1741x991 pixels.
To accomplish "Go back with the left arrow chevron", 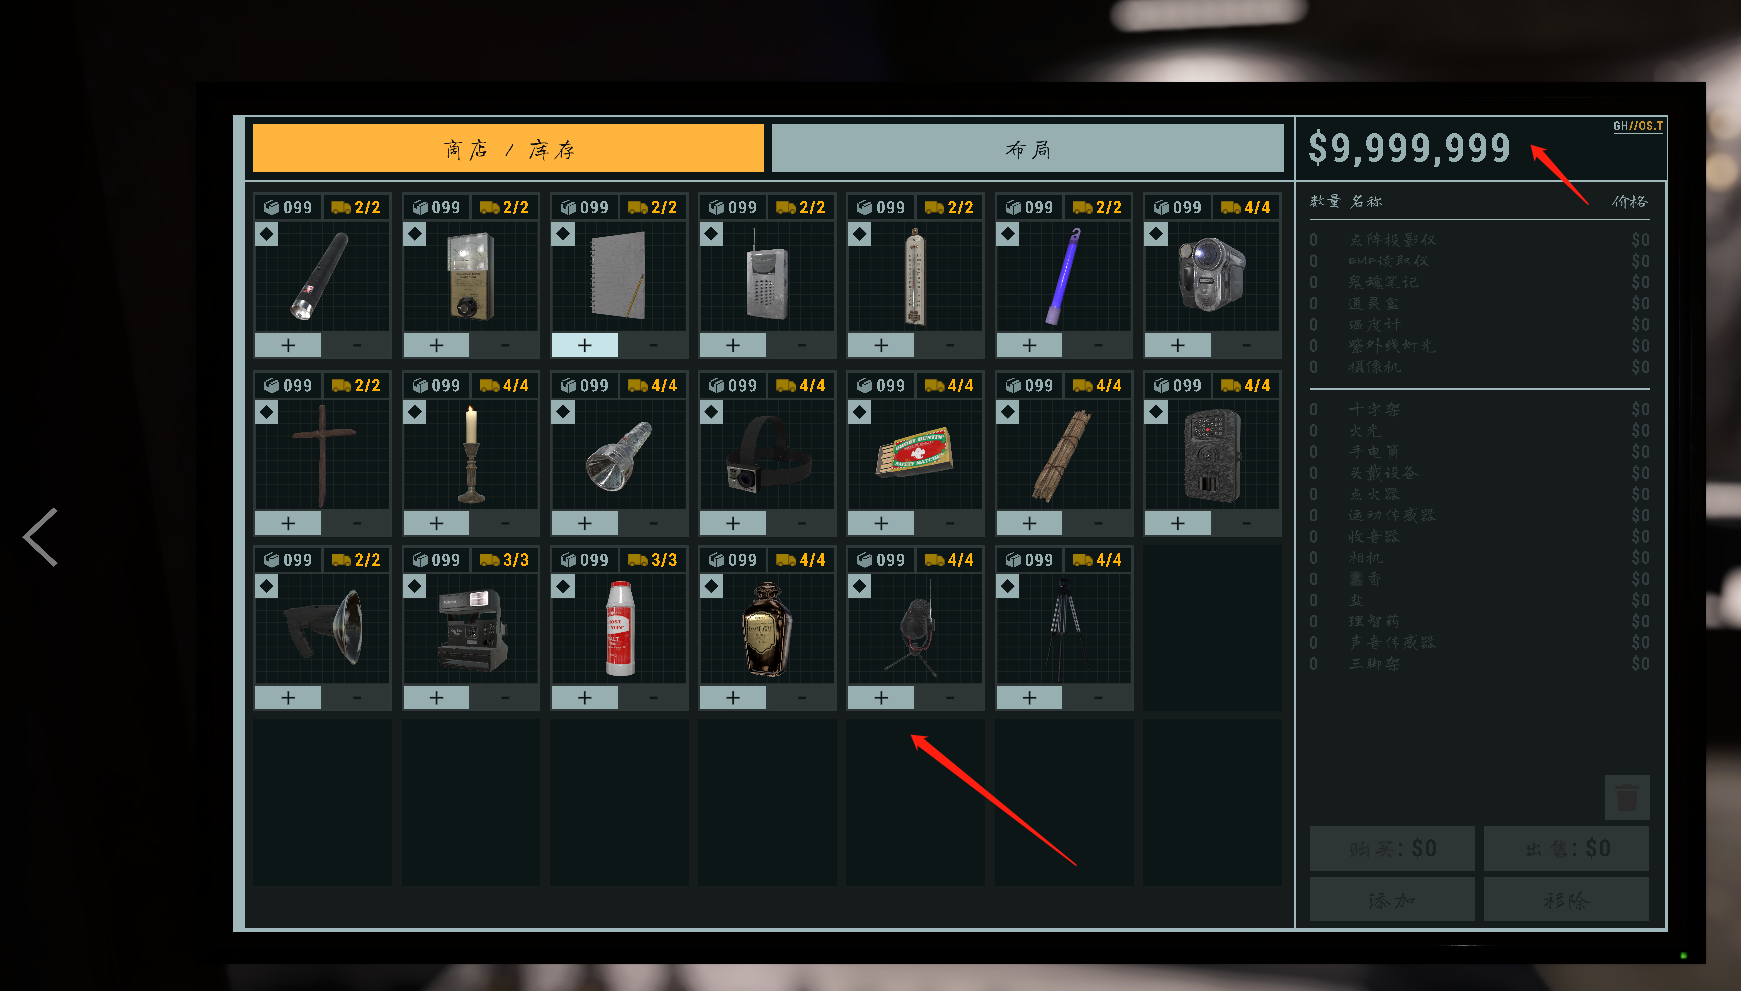I will (41, 537).
